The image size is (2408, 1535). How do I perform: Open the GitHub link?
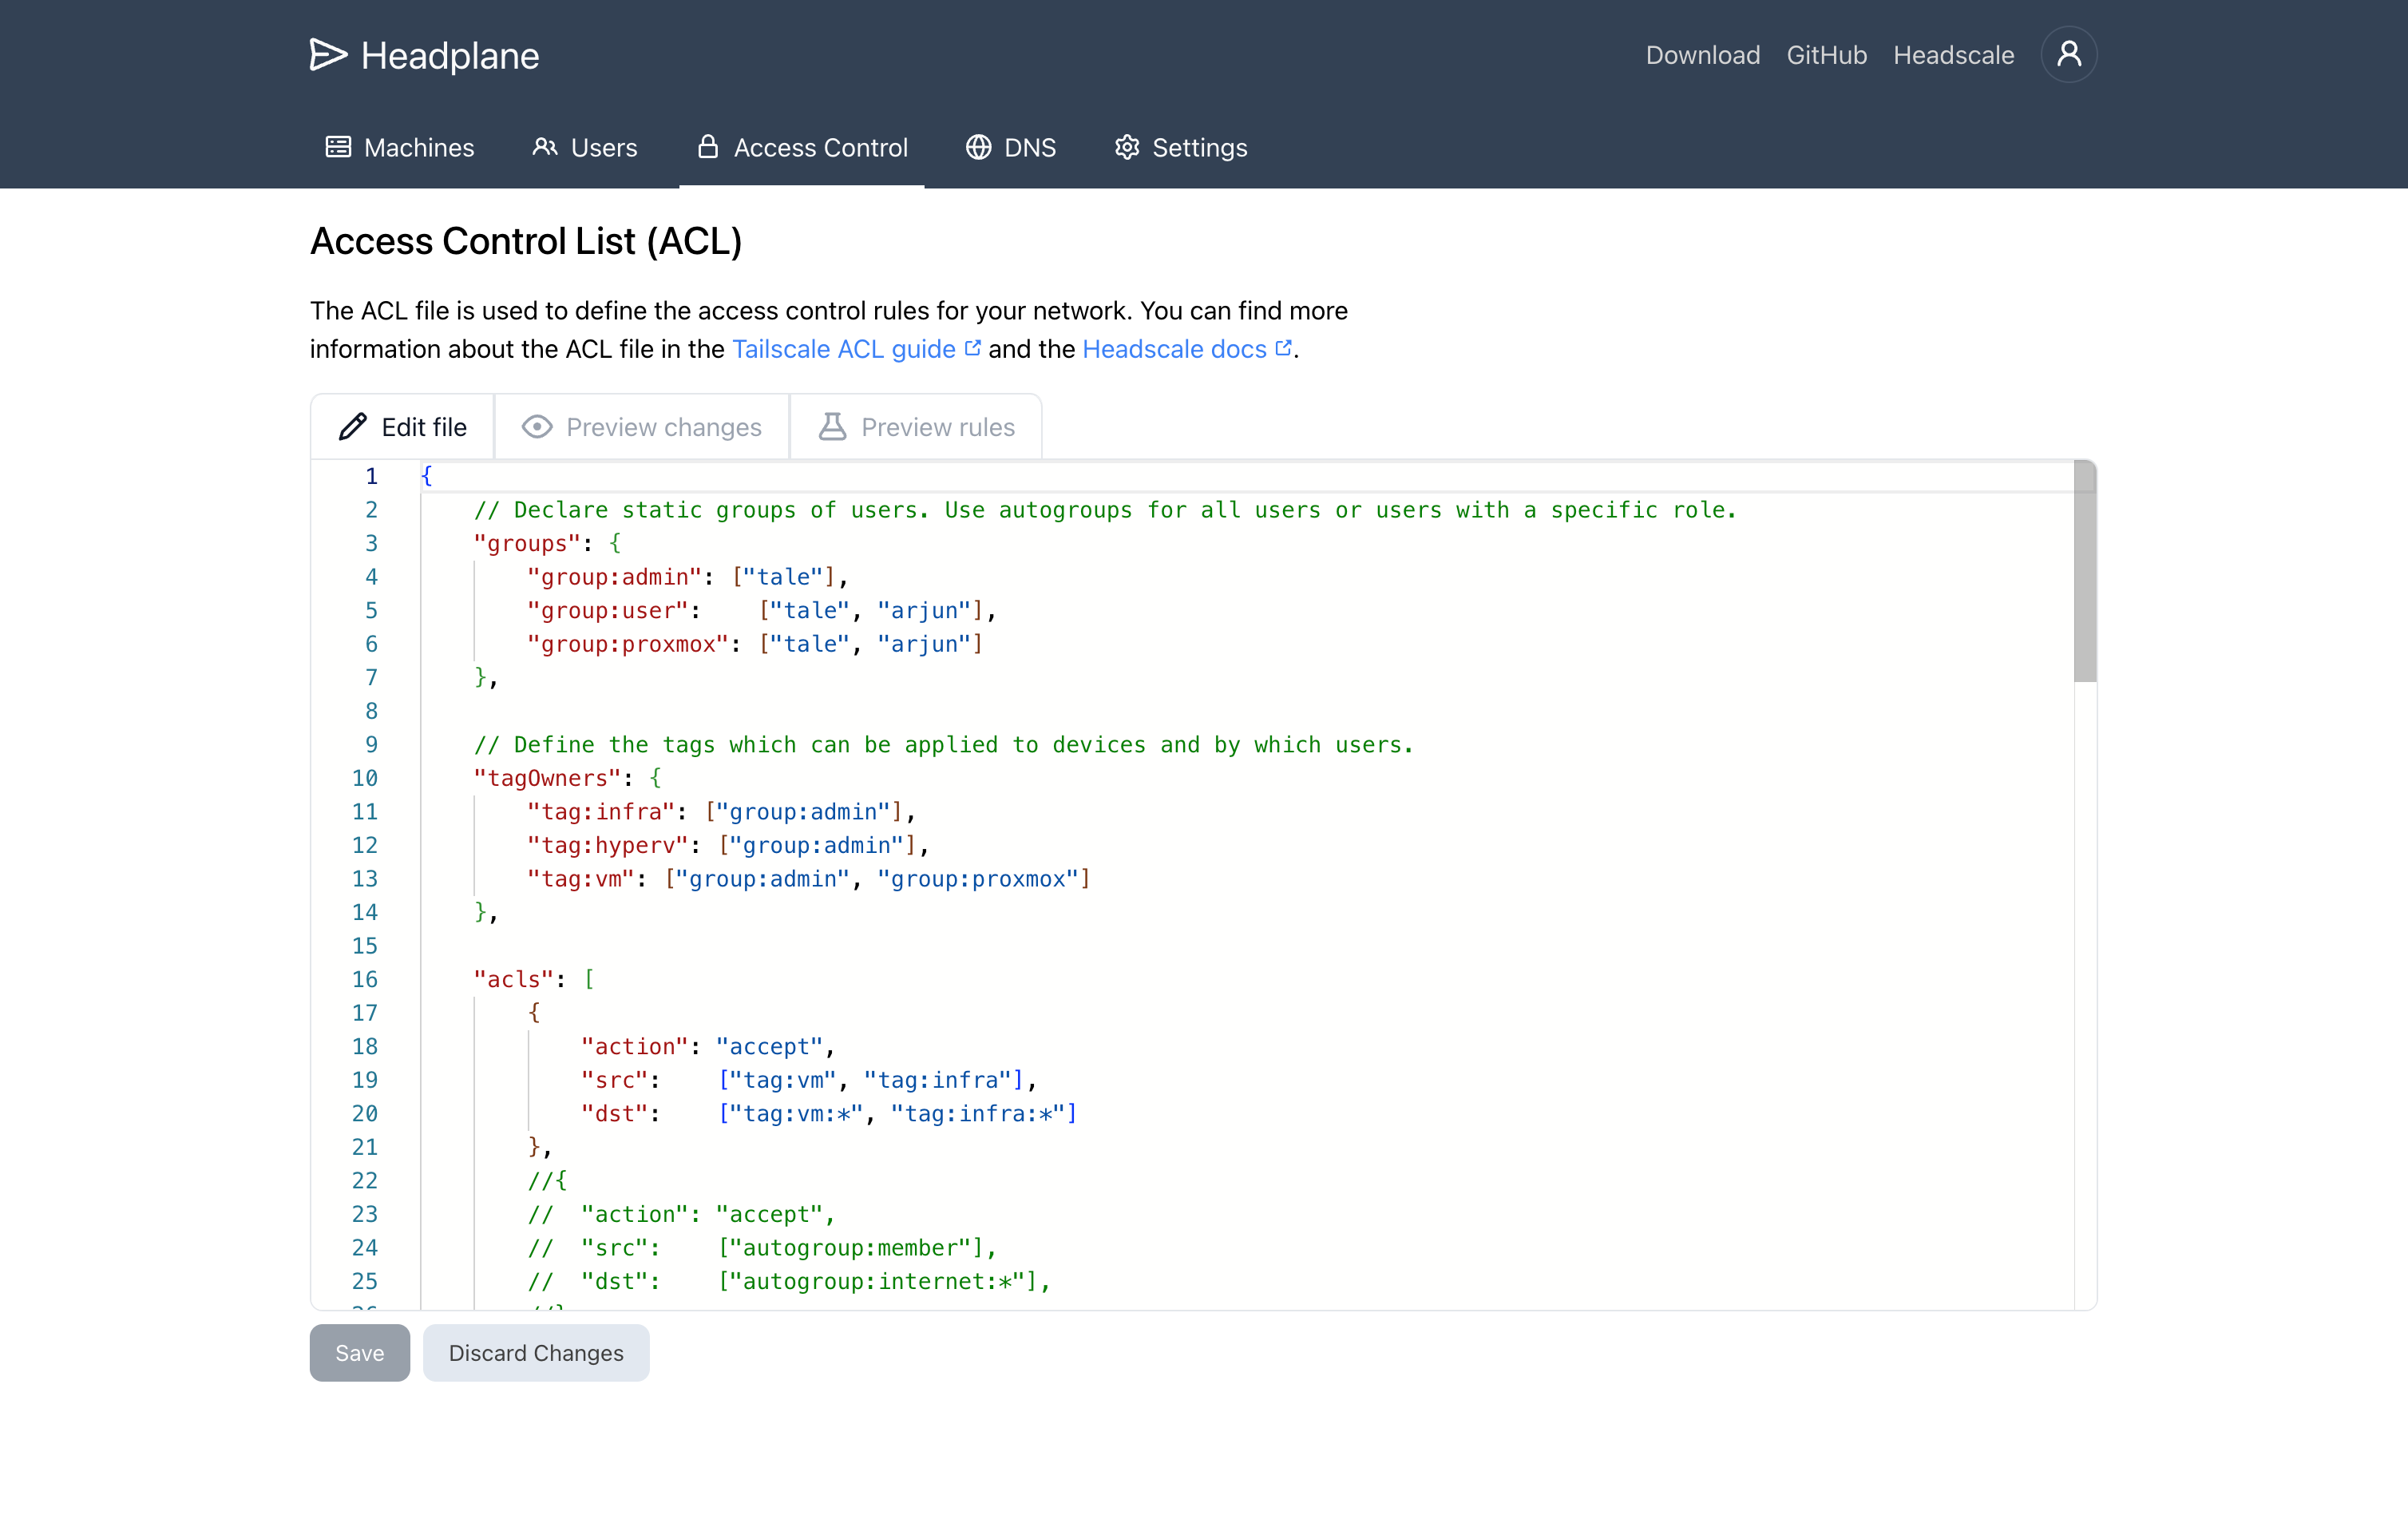[1826, 55]
